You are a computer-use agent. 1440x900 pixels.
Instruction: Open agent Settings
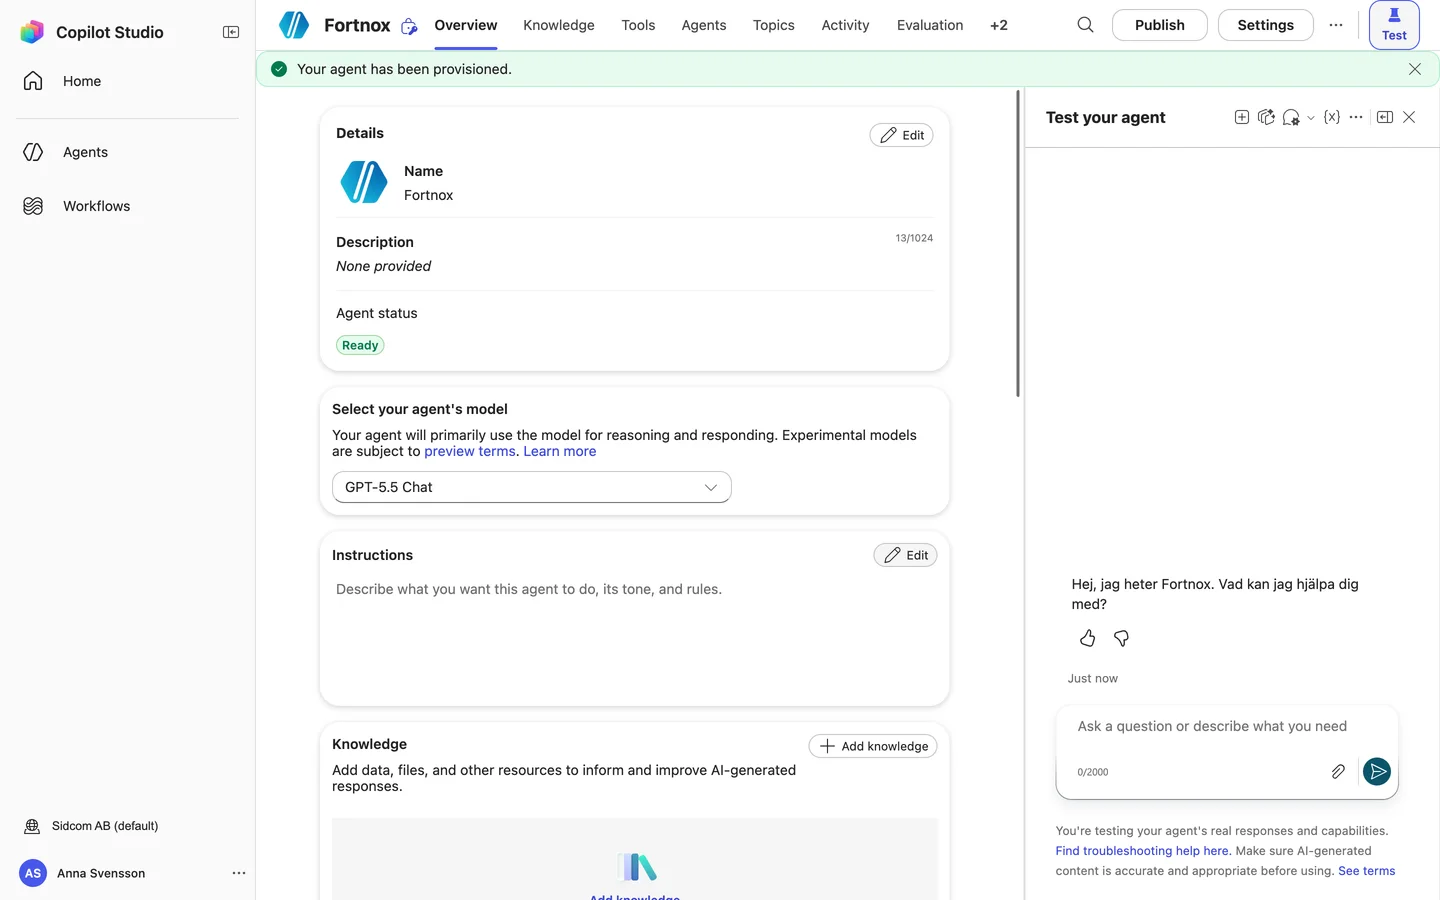[1266, 25]
